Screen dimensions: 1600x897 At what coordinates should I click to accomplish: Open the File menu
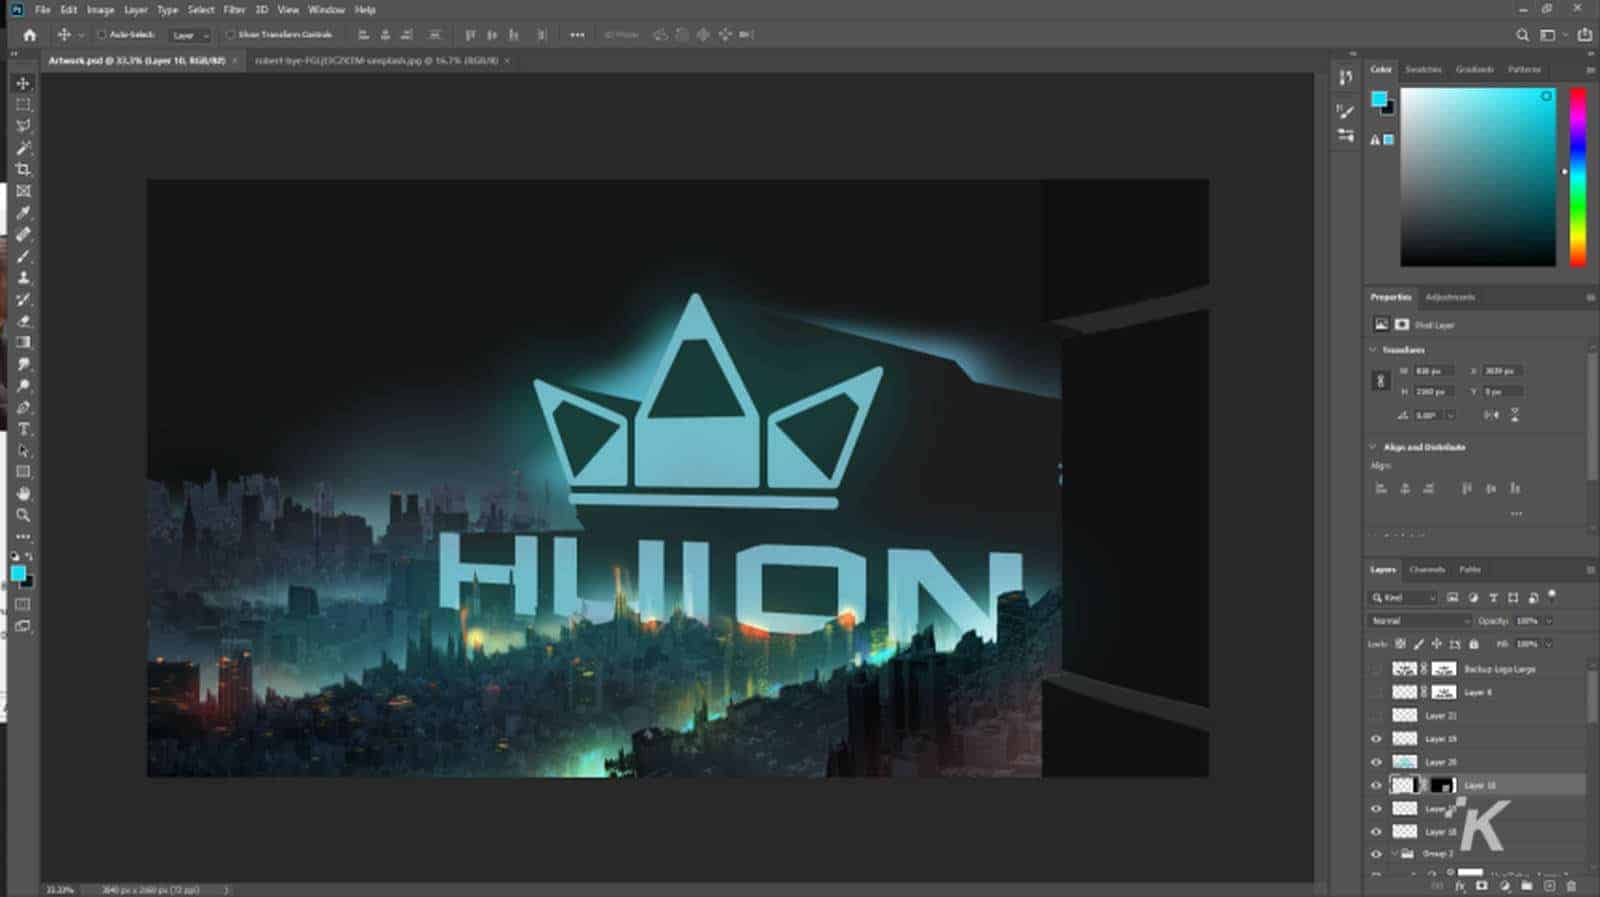coord(42,10)
